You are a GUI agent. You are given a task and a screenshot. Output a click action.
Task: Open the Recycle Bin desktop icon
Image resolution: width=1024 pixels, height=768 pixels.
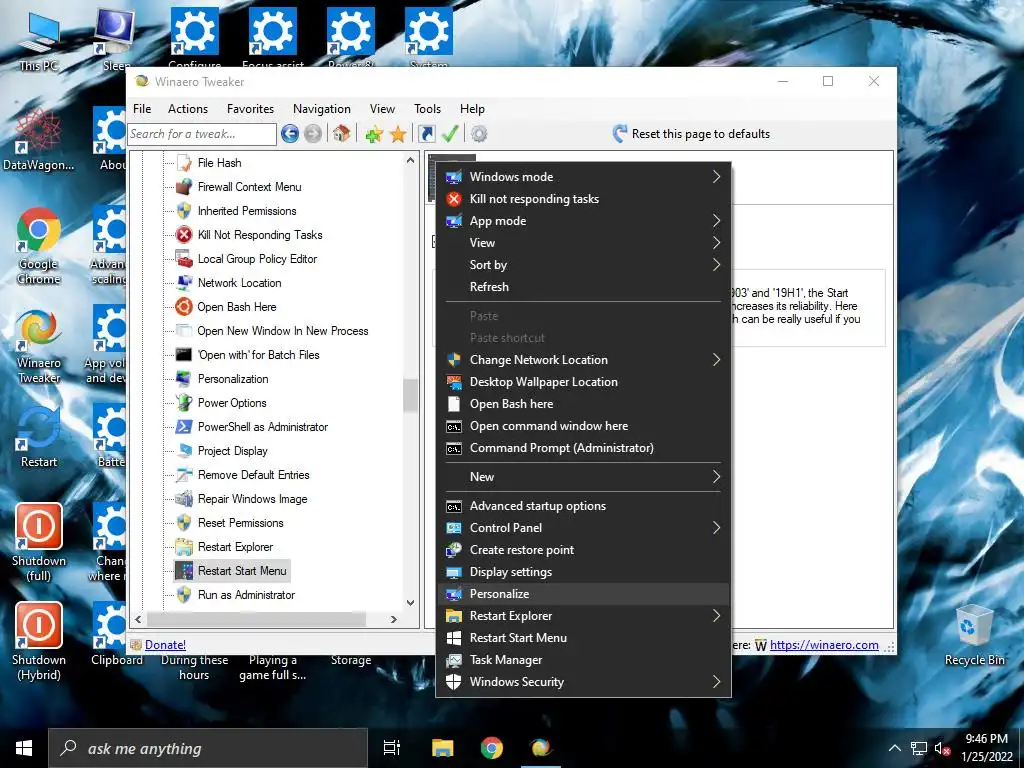click(x=974, y=635)
